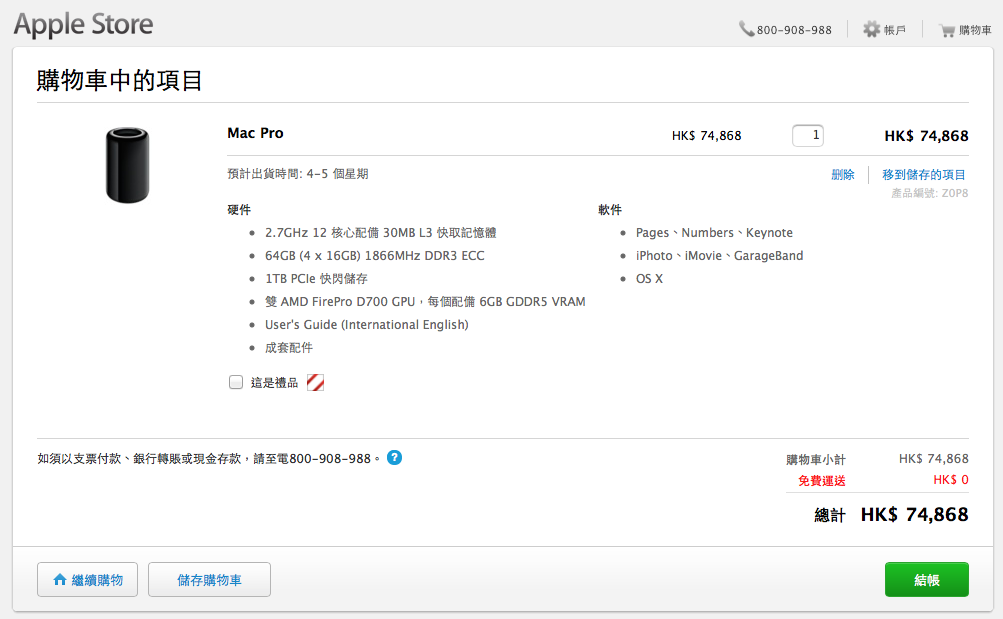1003x619 pixels.
Task: Click the 硬件 hardware heading
Action: click(239, 210)
